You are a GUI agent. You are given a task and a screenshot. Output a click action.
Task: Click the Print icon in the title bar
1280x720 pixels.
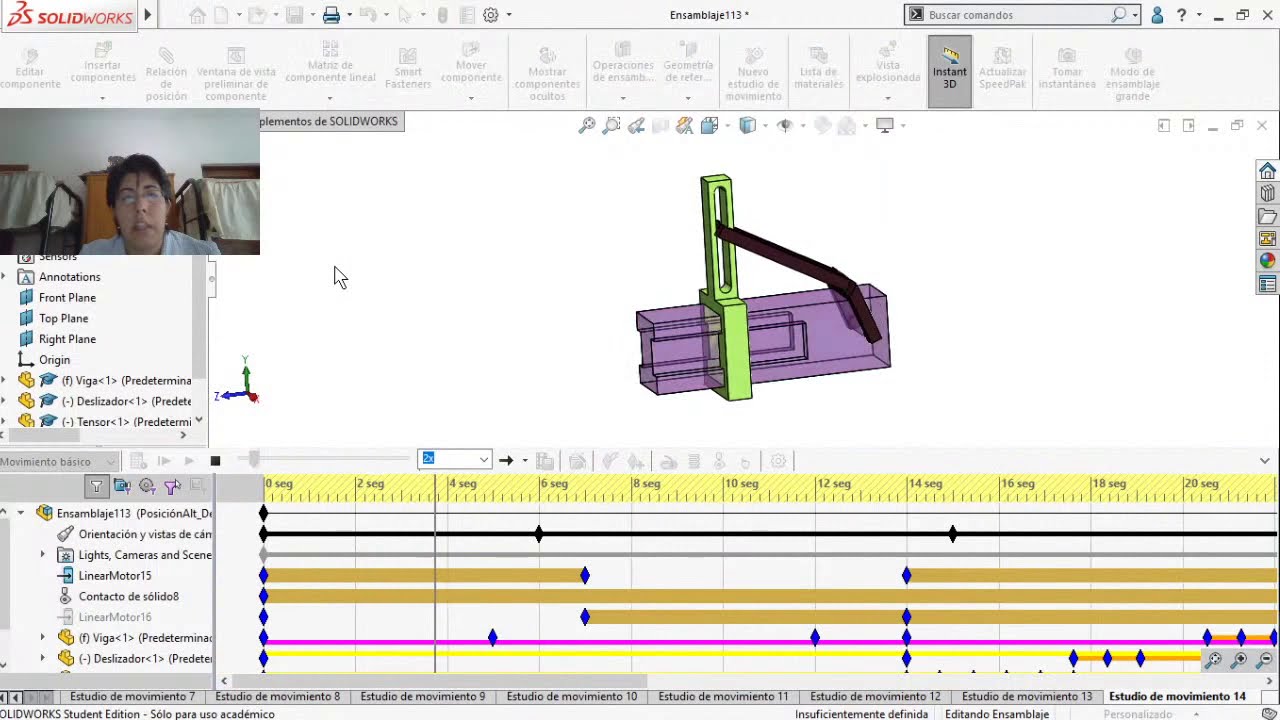331,15
